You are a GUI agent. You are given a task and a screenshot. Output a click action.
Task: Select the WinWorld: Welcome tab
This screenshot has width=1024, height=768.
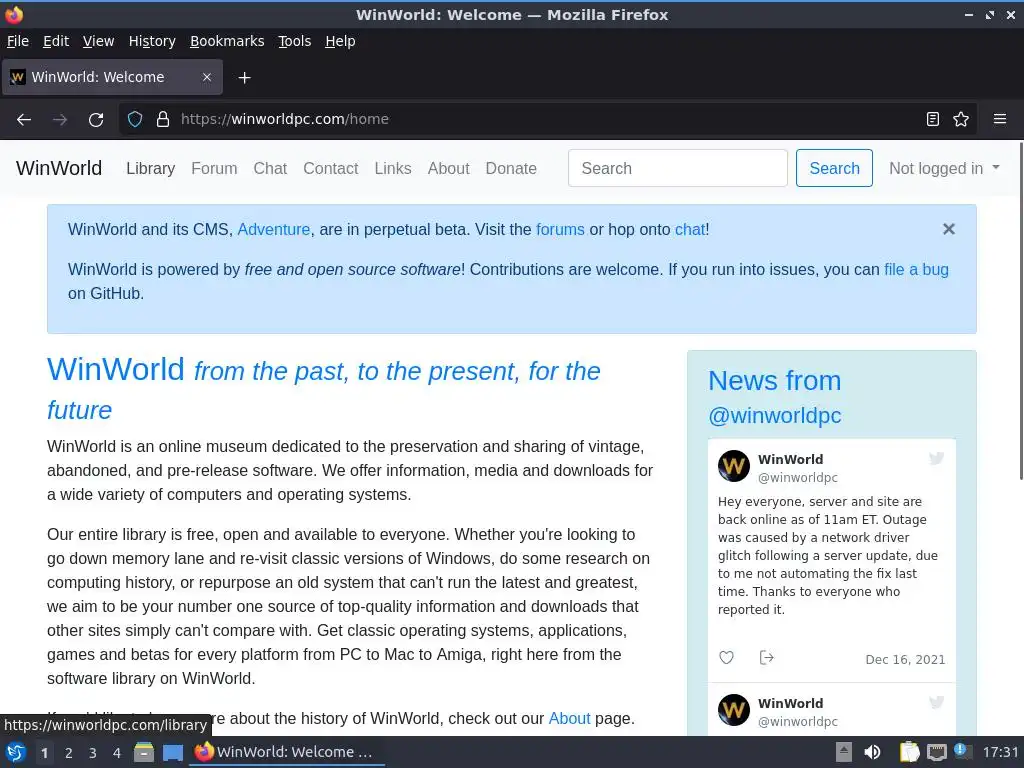point(112,77)
